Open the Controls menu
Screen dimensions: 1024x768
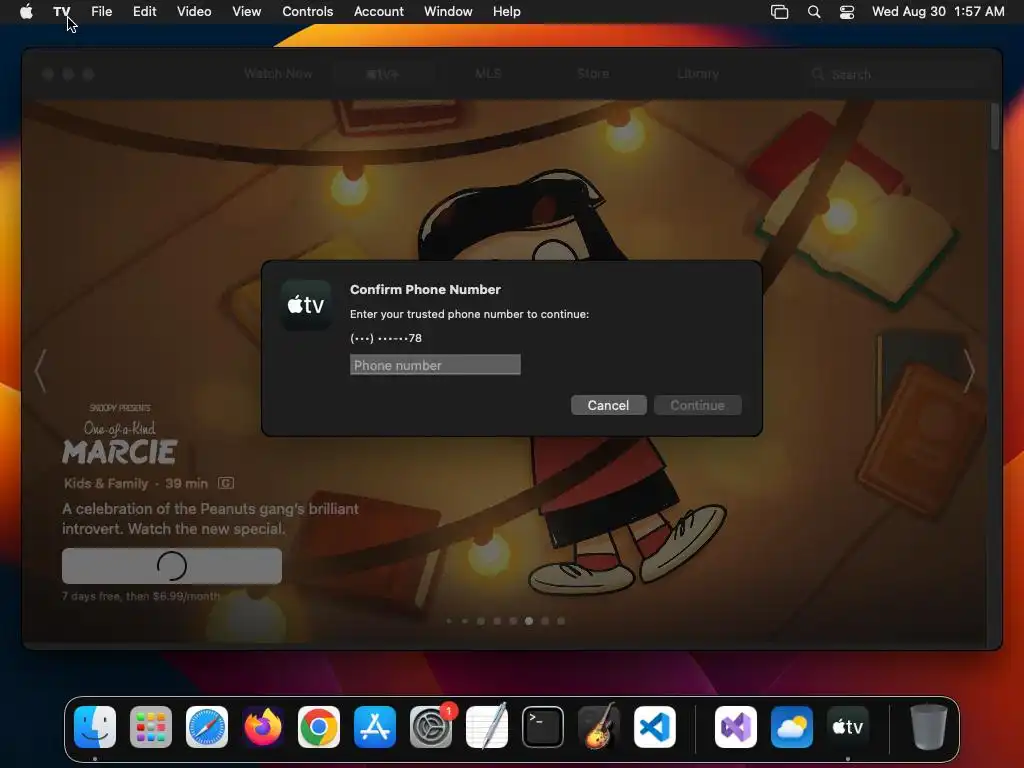click(x=308, y=11)
